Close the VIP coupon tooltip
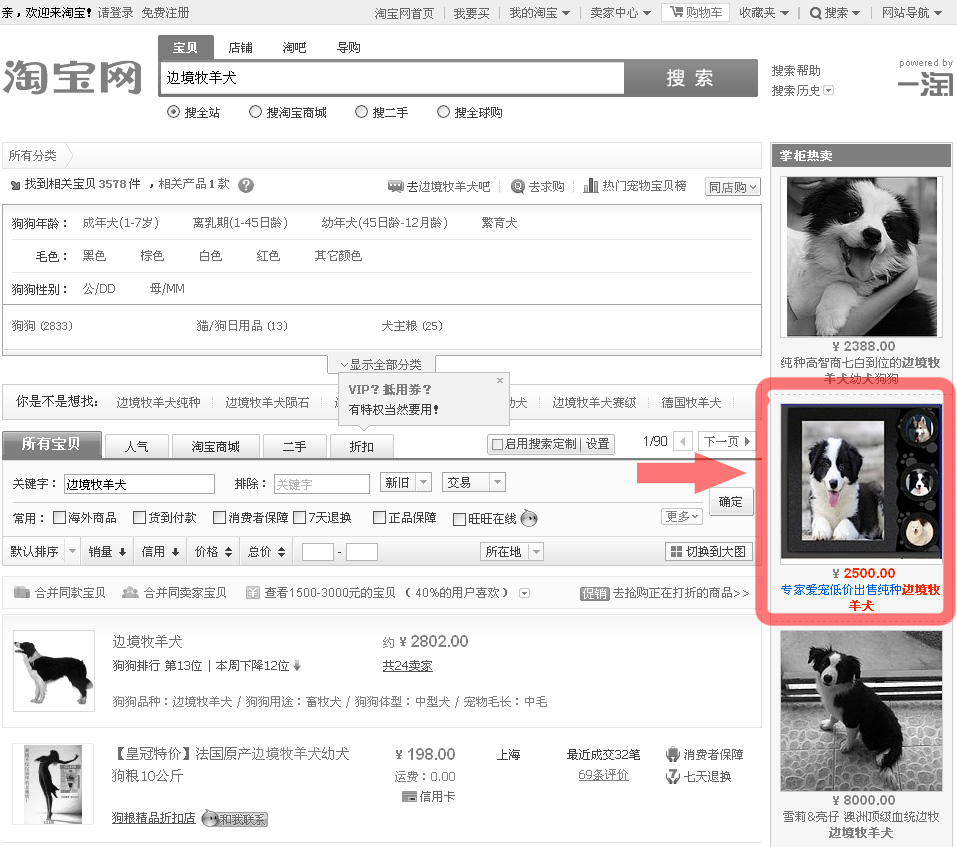Viewport: 957px width, 847px height. [x=500, y=380]
